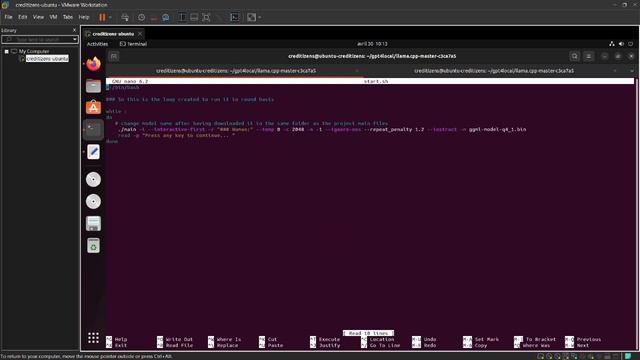Open the Library search dropdown arrow
Screen dimensions: 640x360
[75, 40]
